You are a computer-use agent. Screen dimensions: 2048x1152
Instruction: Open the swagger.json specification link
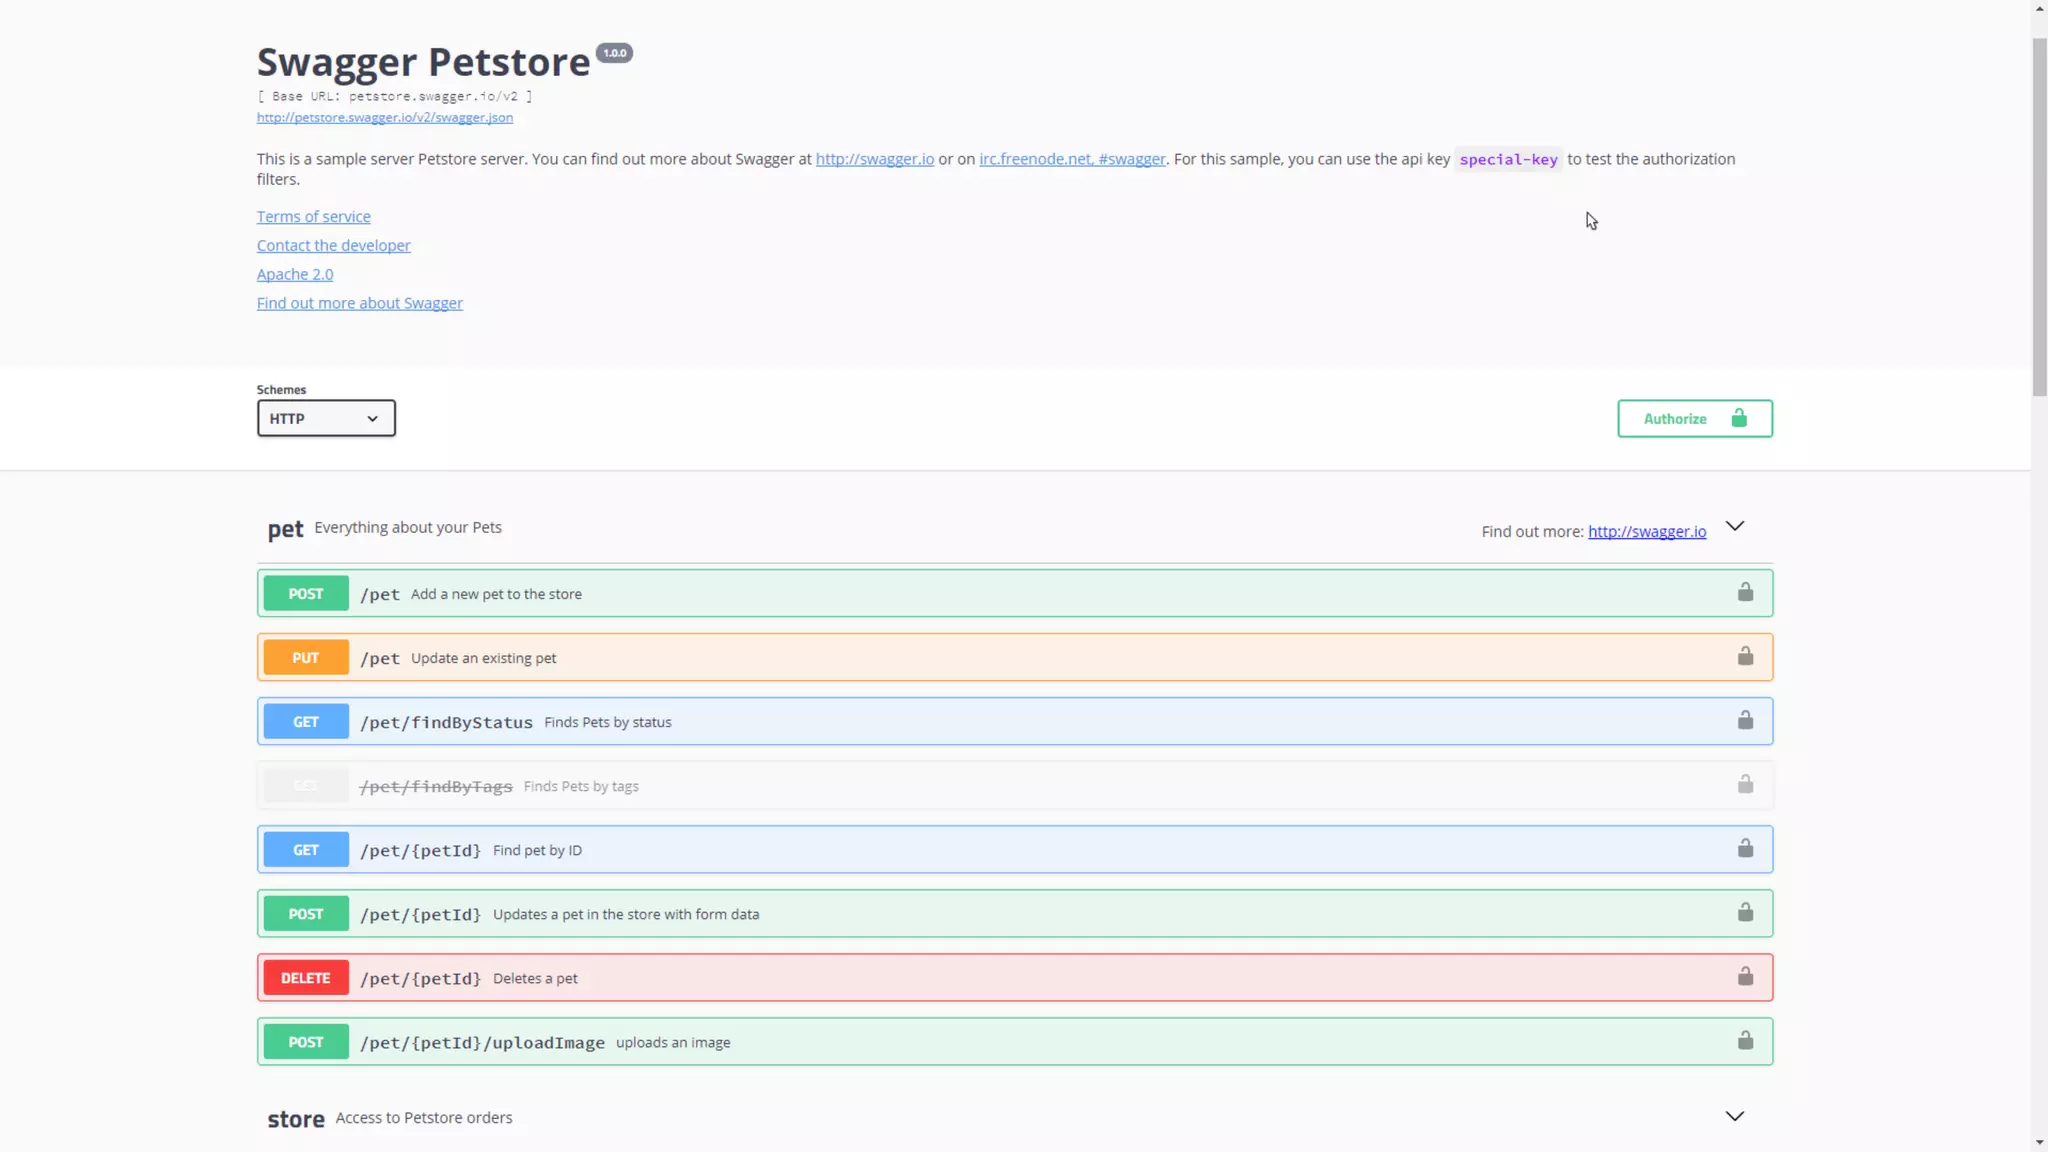coord(385,118)
